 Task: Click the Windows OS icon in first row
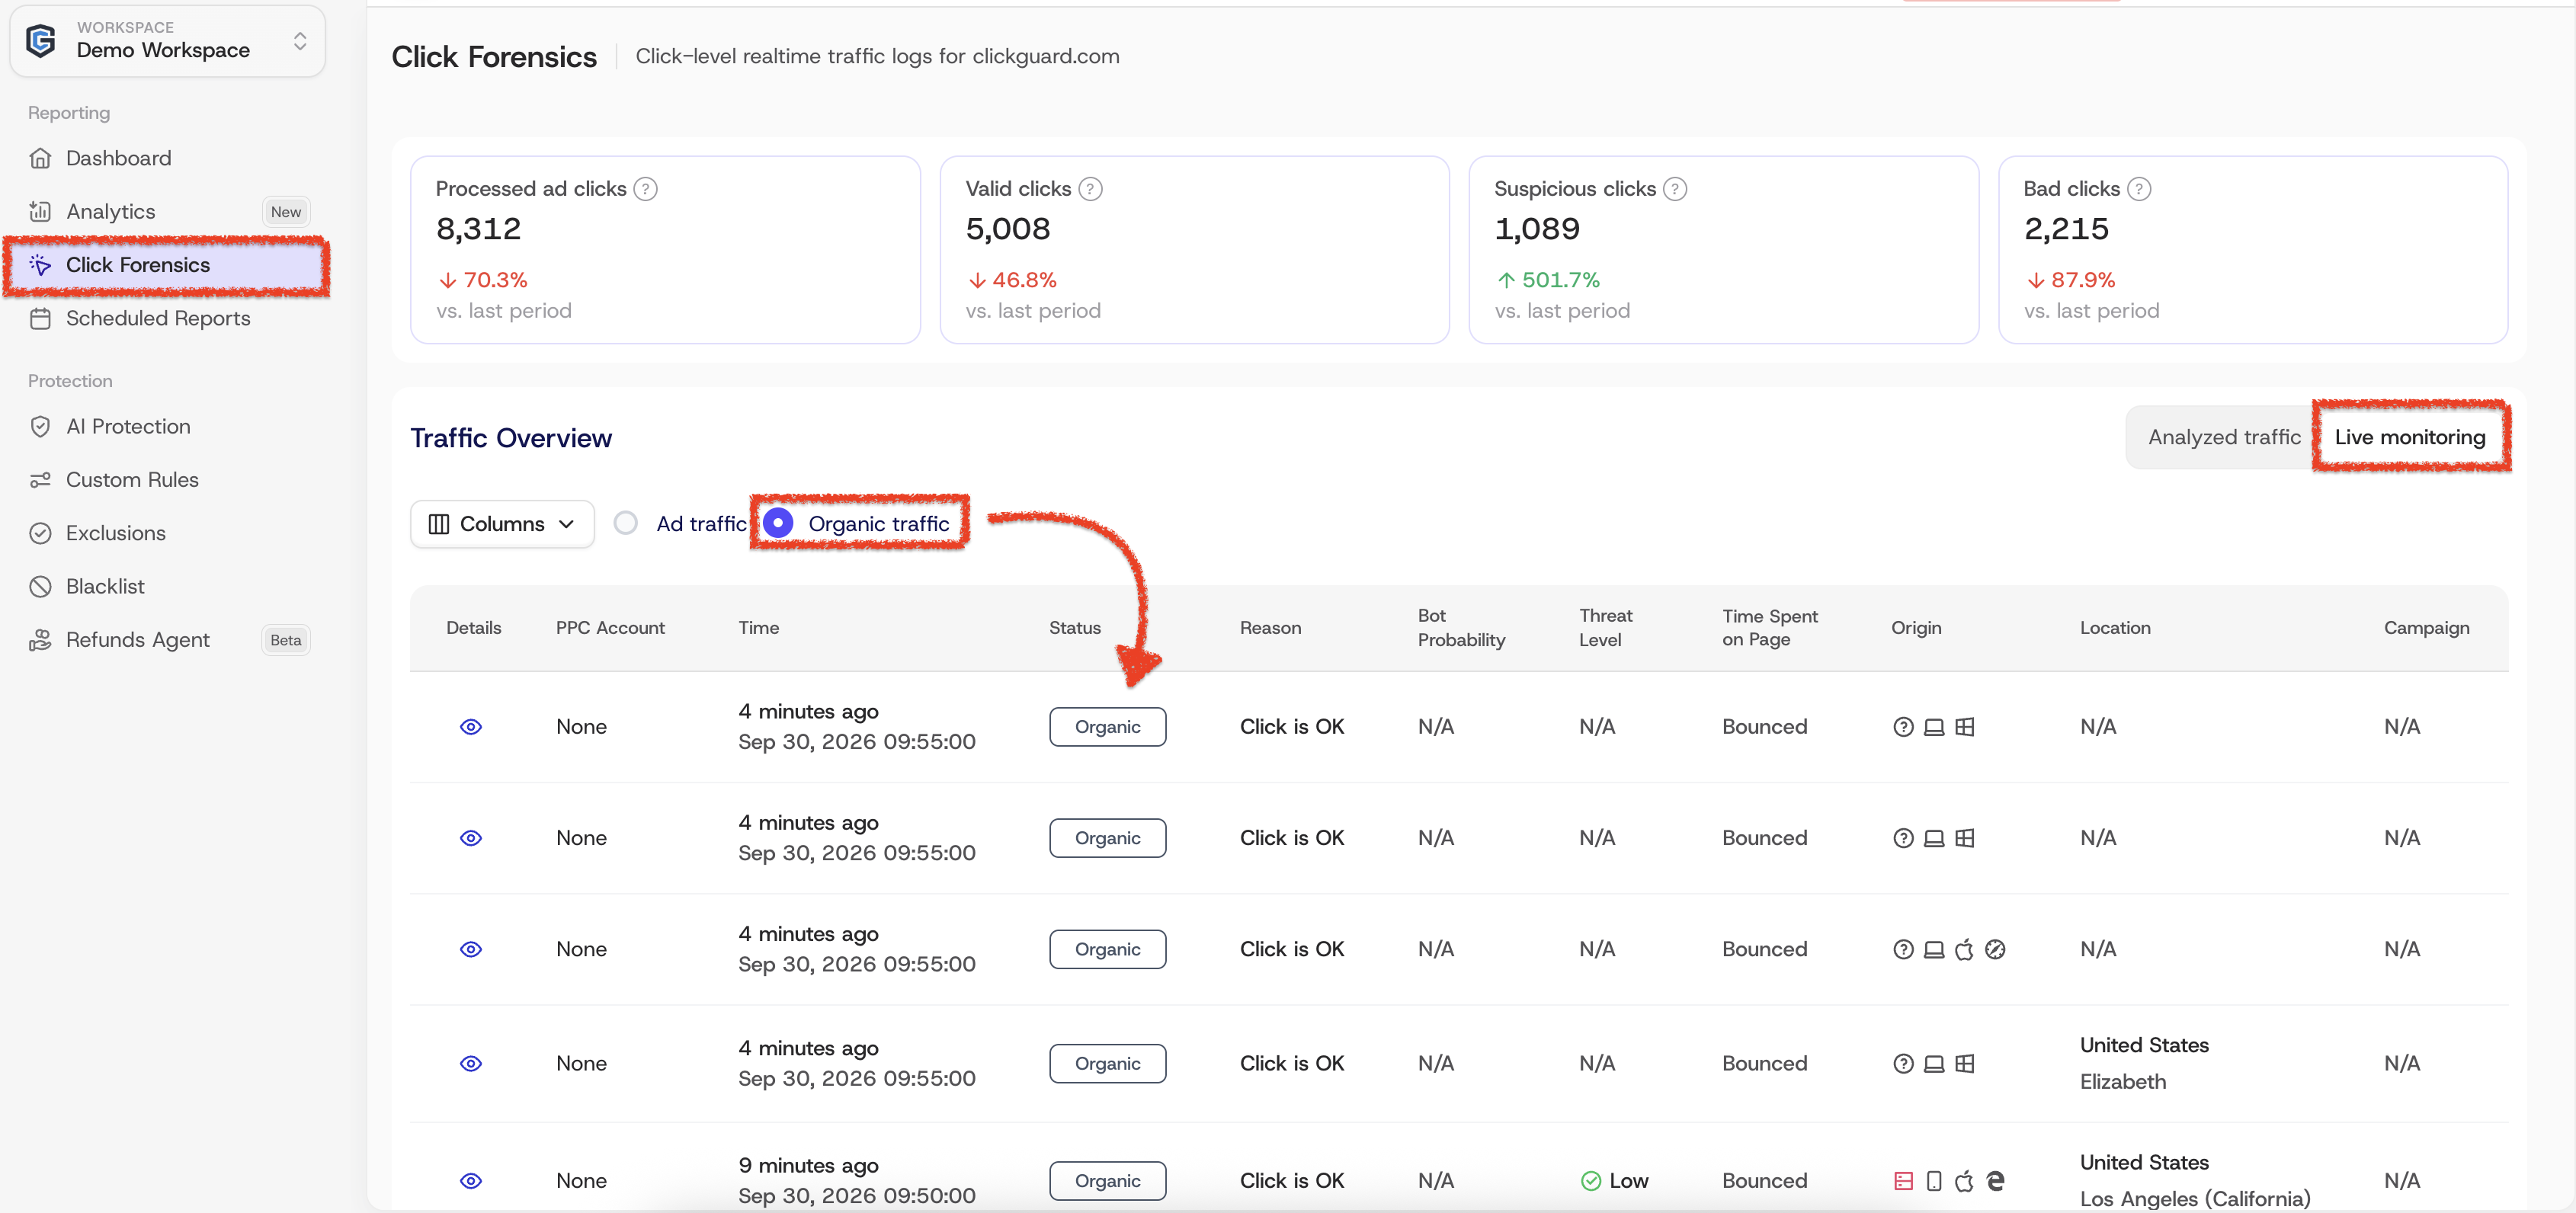pos(1964,727)
